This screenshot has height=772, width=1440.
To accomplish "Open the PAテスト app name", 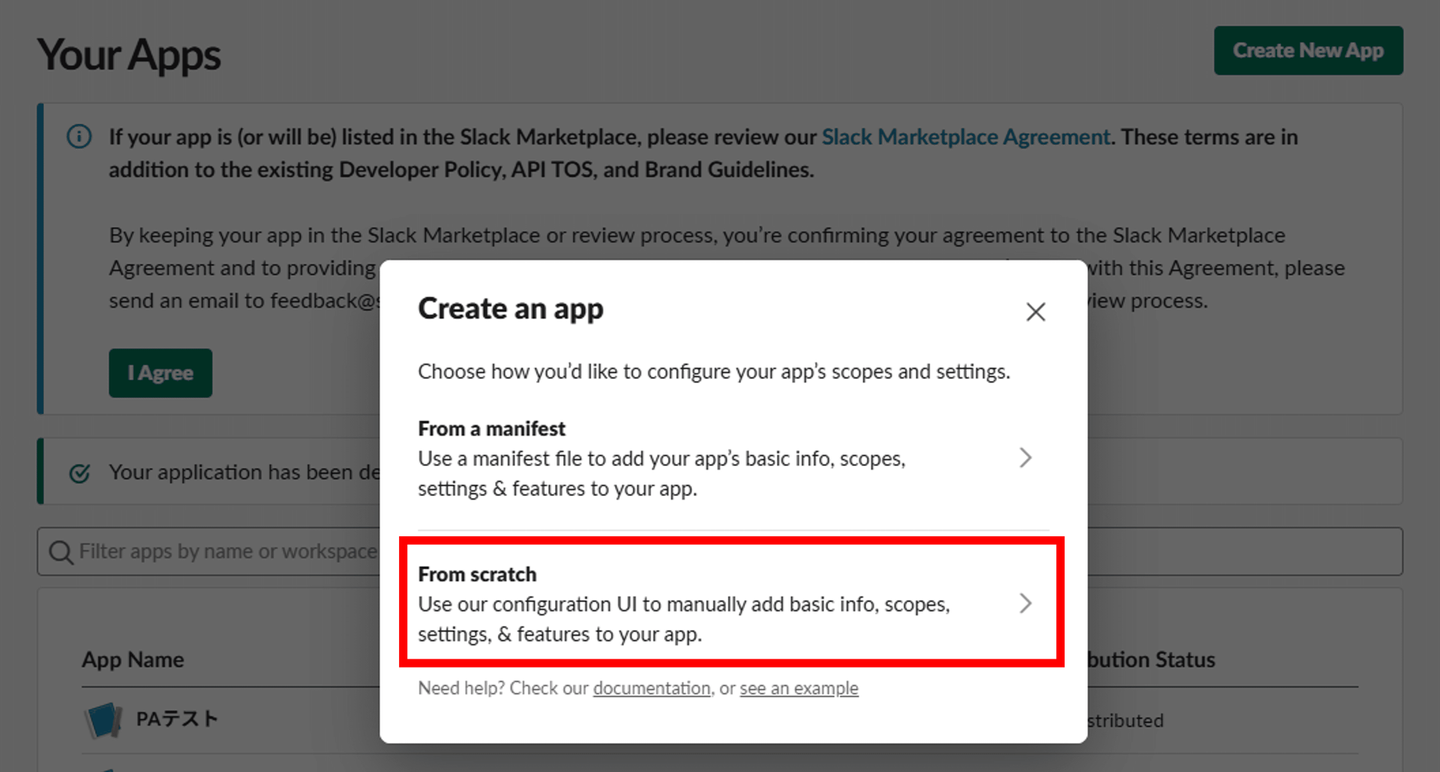I will pyautogui.click(x=177, y=719).
